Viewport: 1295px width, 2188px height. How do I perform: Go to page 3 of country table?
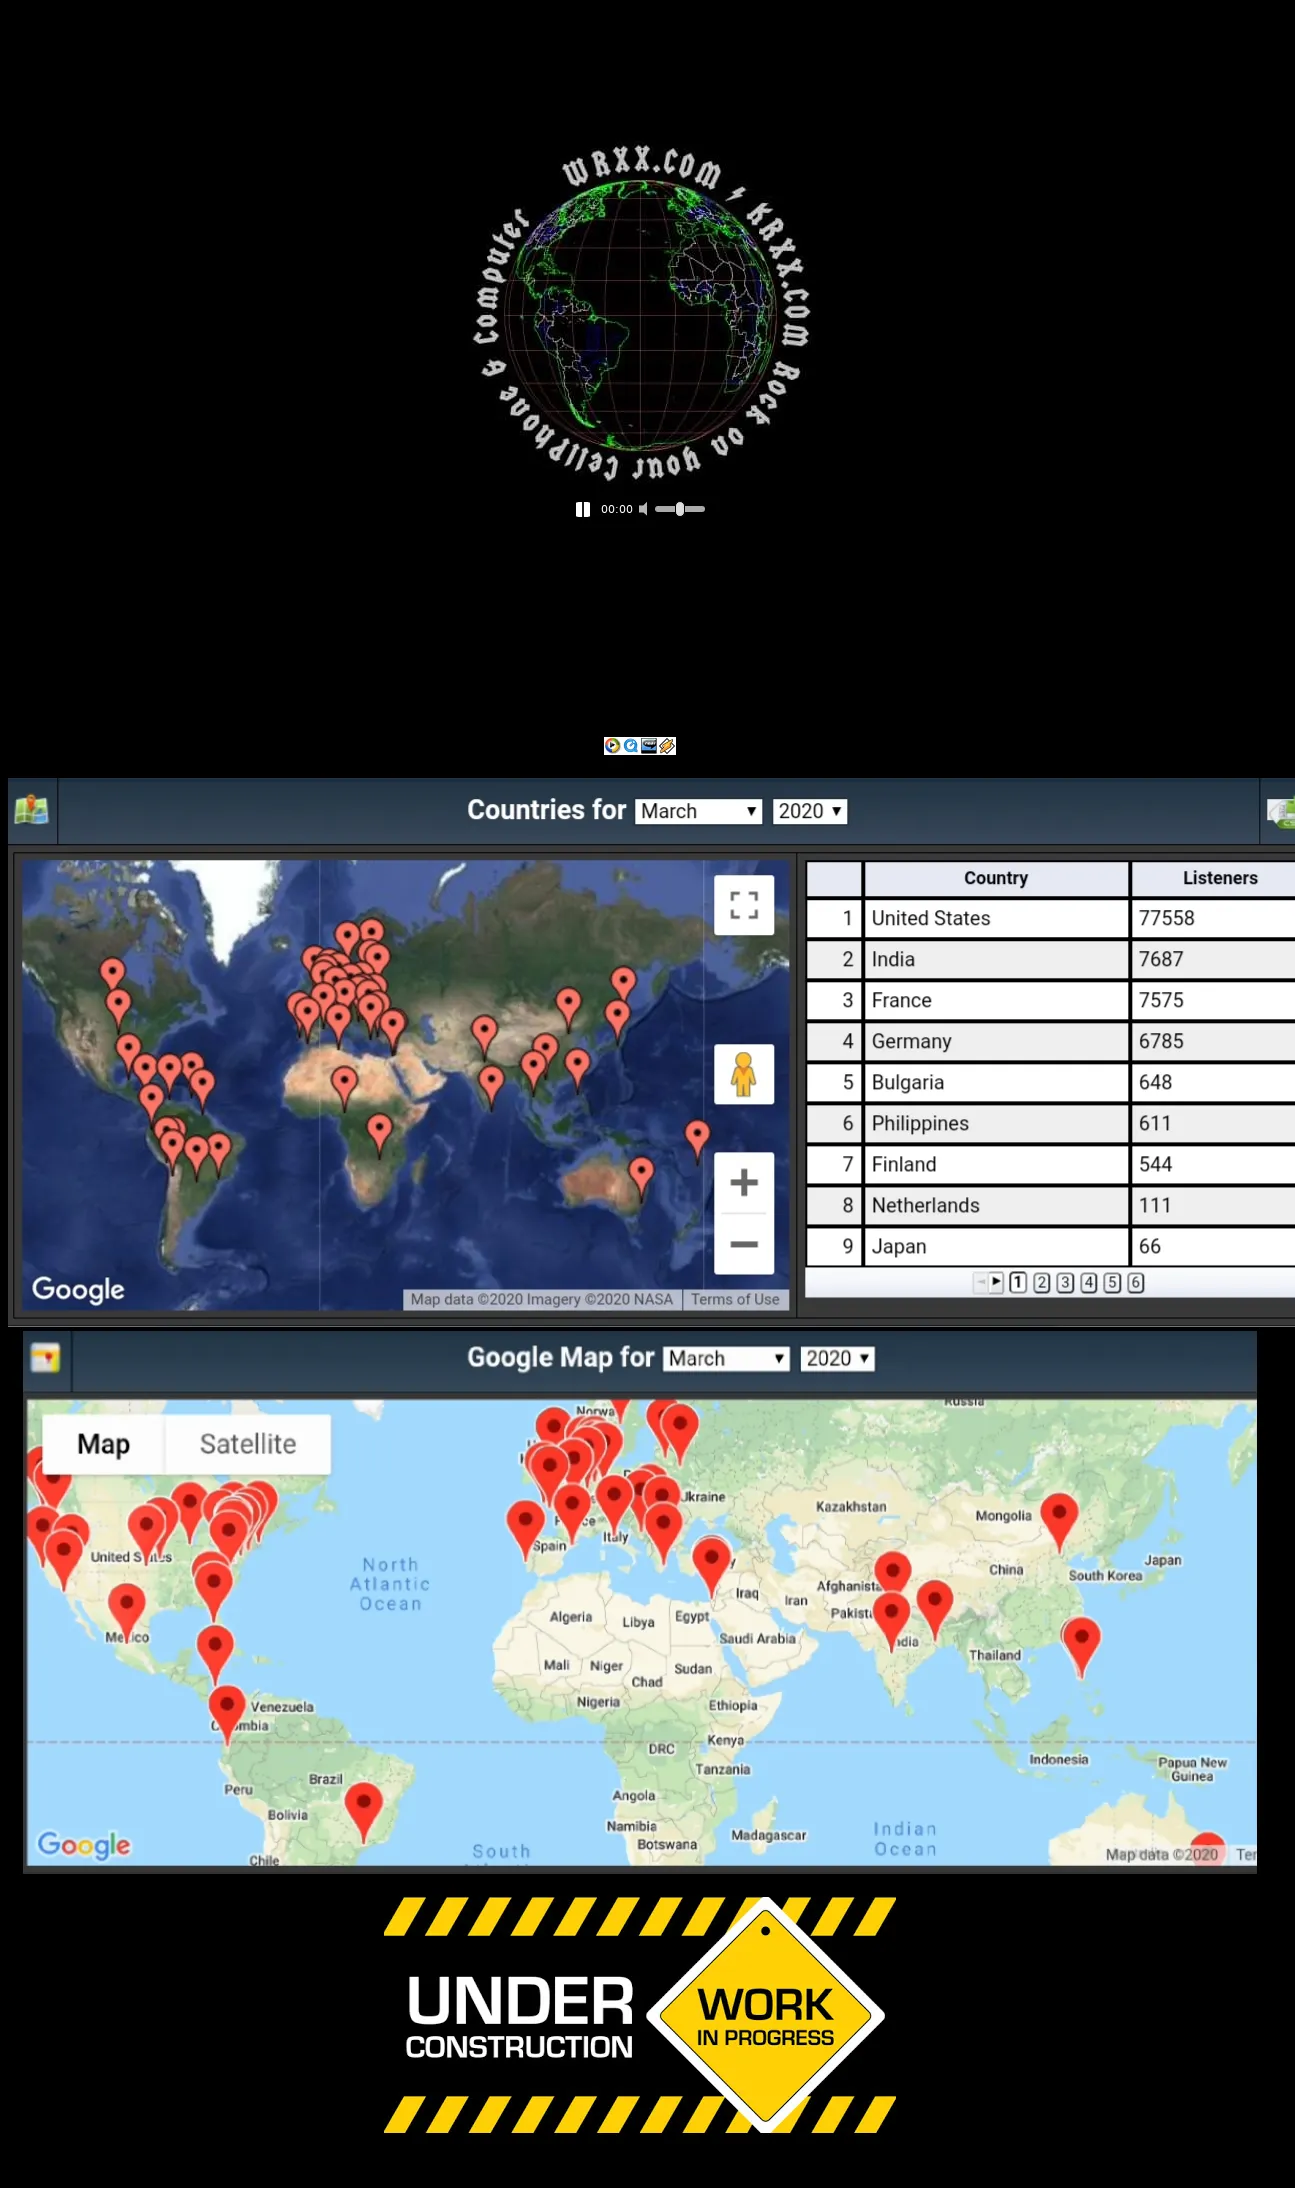(1065, 1282)
